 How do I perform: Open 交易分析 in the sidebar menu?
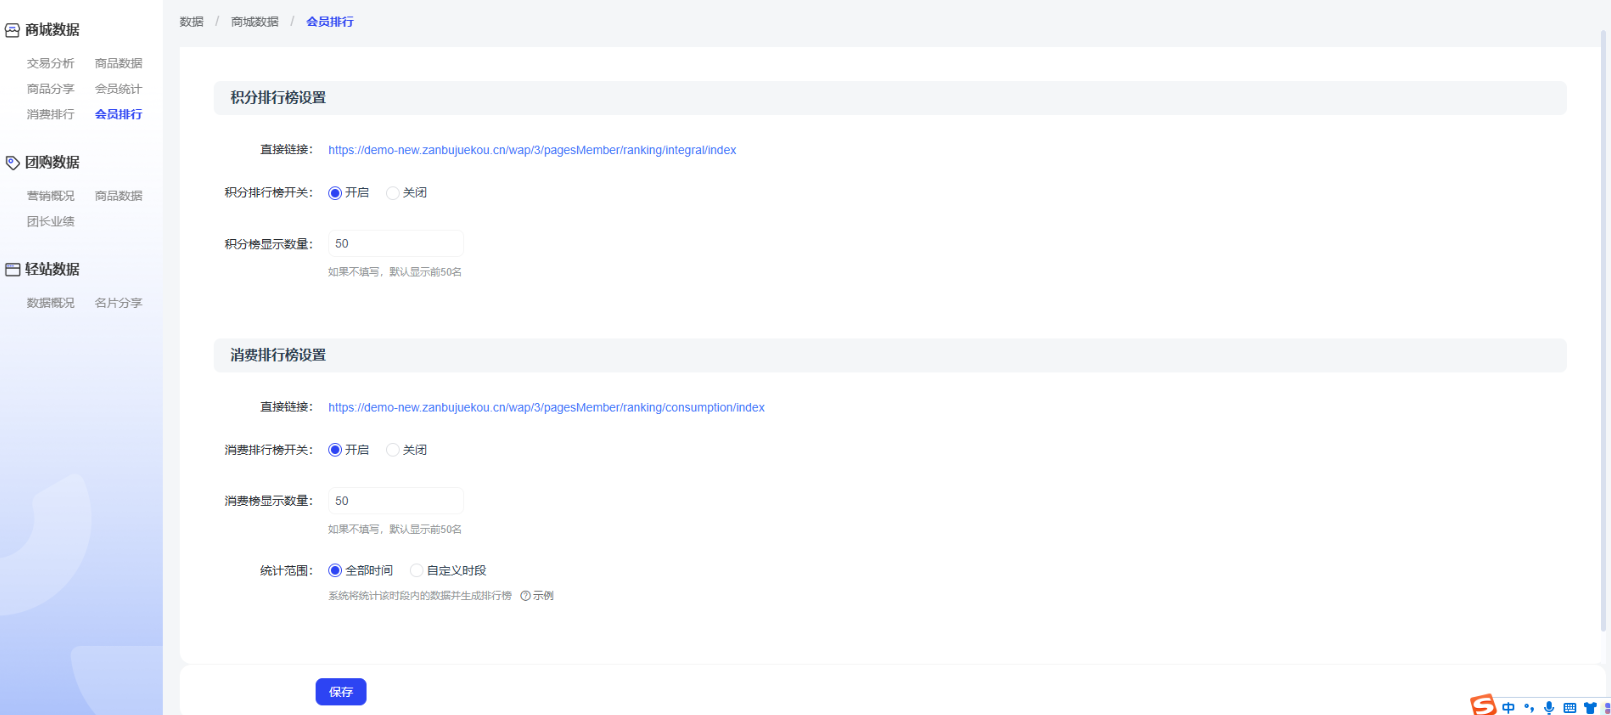tap(50, 63)
